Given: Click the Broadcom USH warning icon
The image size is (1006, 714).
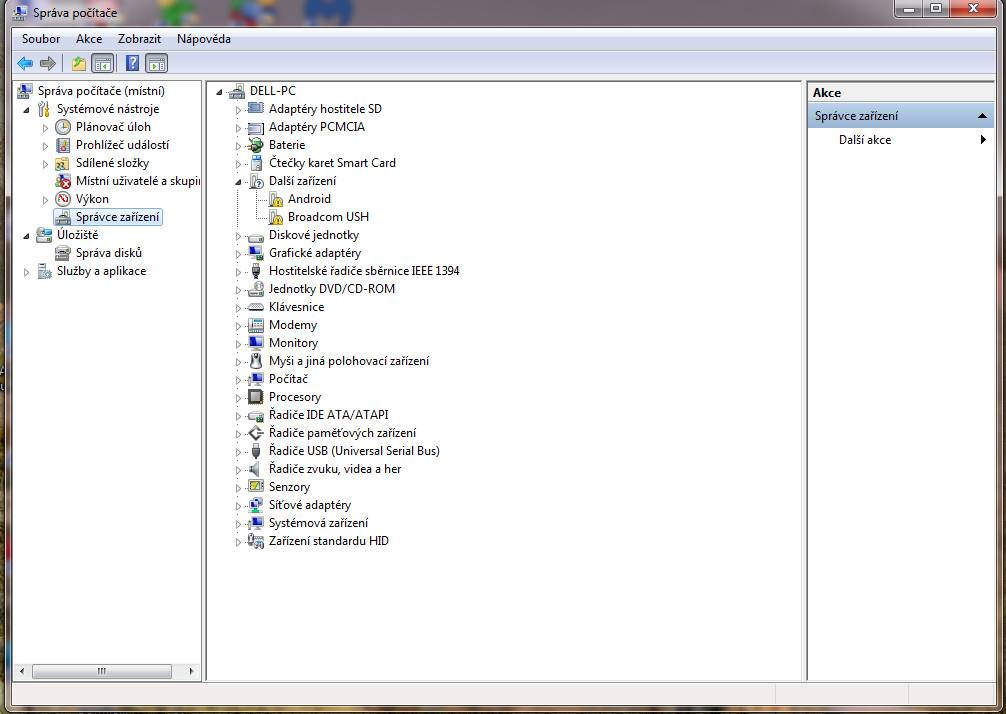Looking at the screenshot, I should tap(276, 217).
